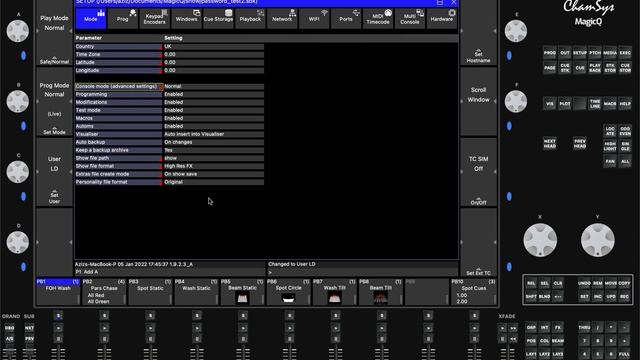This screenshot has width=640, height=360.
Task: Click encoder E knob
Action: click(x=516, y=31)
